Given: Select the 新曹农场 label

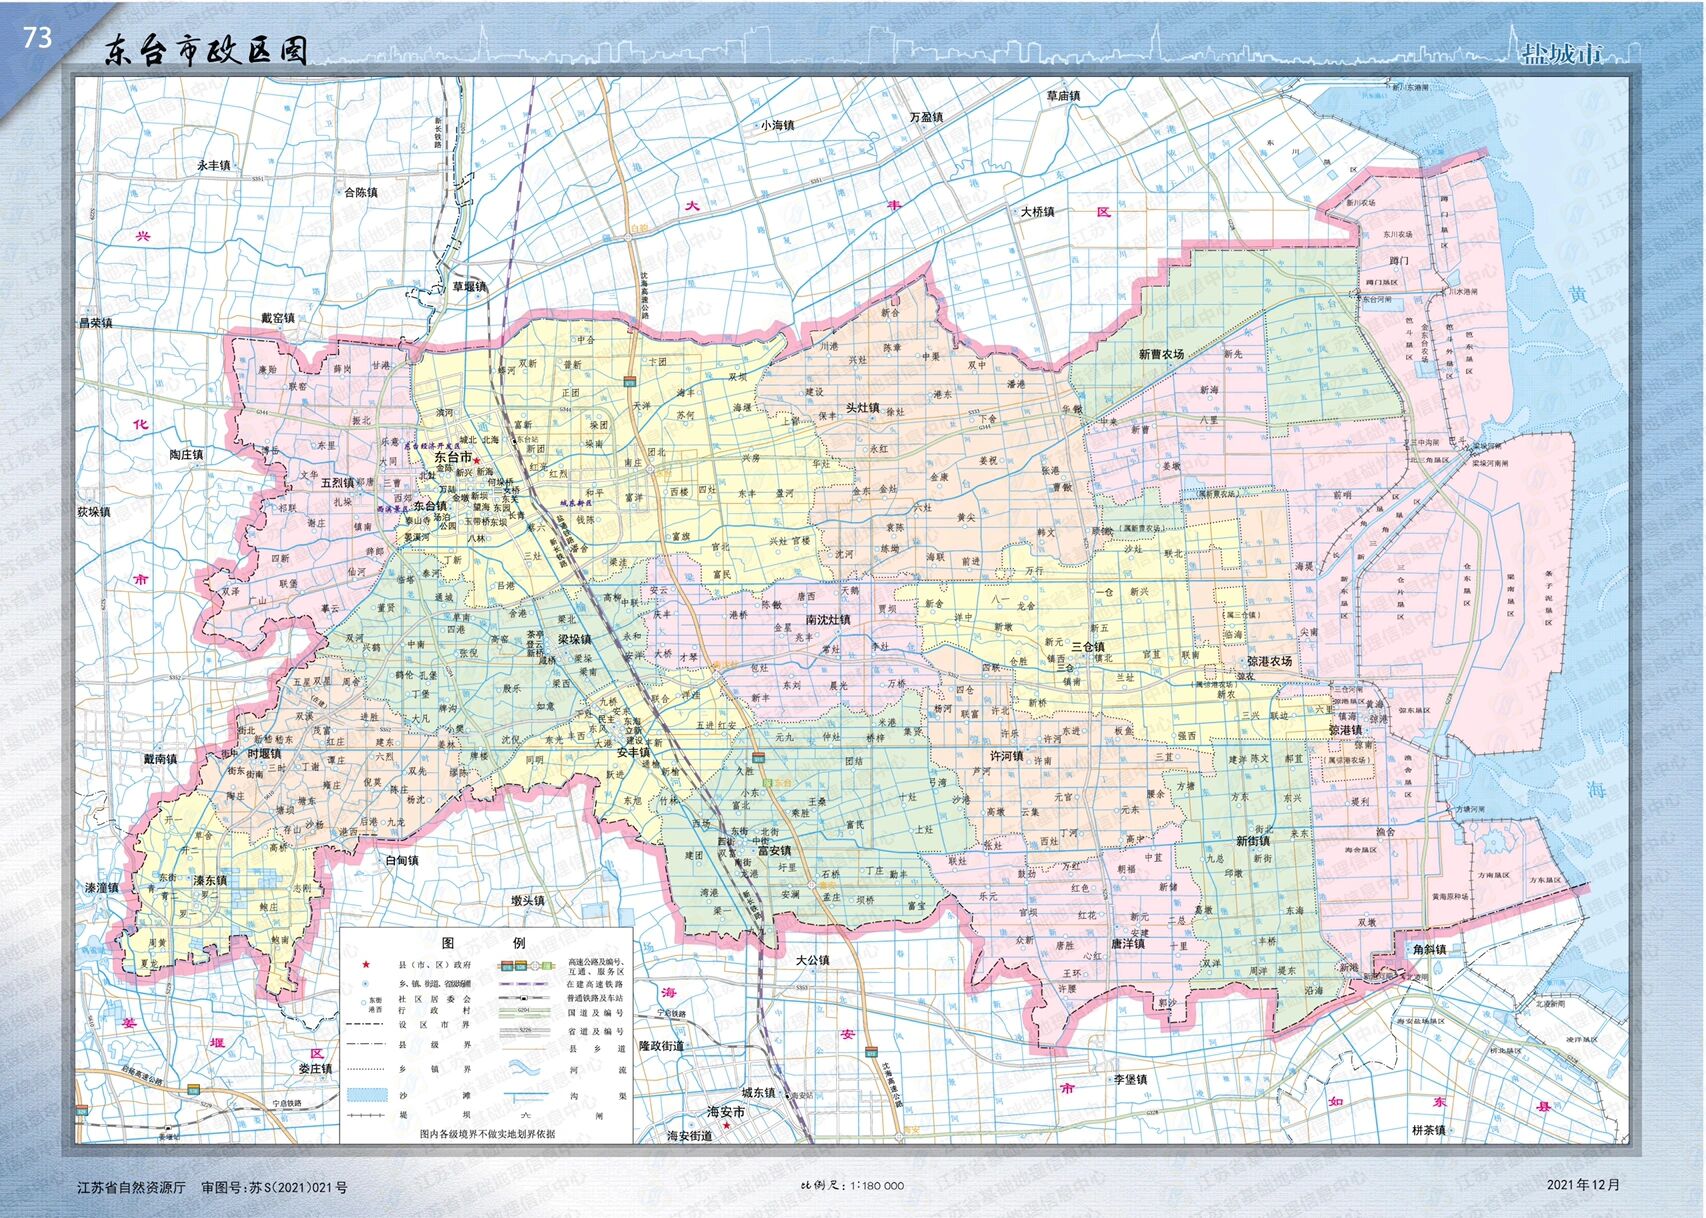Looking at the screenshot, I should [1161, 354].
